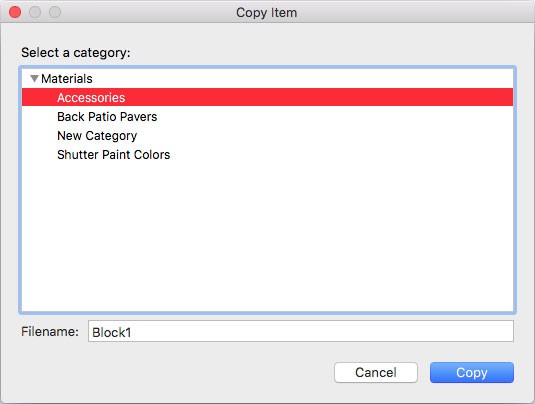Click the grayed-out zoom window button

click(x=55, y=12)
